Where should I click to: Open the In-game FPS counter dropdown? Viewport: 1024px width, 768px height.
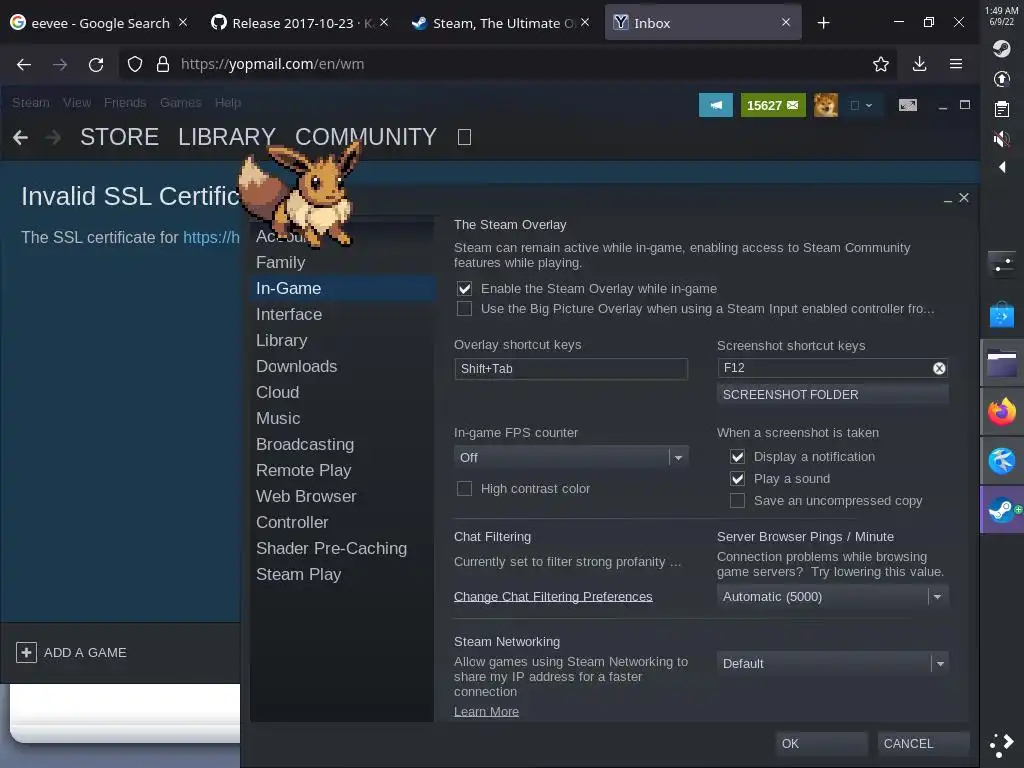pyautogui.click(x=571, y=457)
